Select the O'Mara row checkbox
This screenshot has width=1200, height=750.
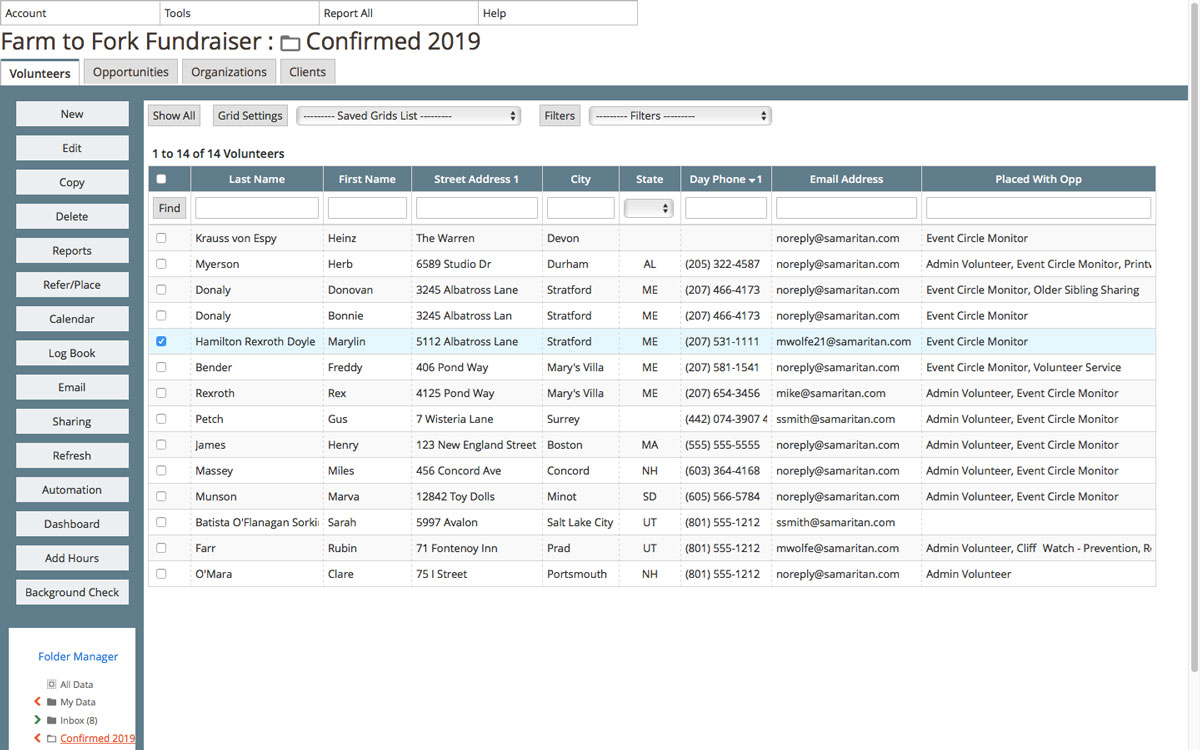click(161, 574)
